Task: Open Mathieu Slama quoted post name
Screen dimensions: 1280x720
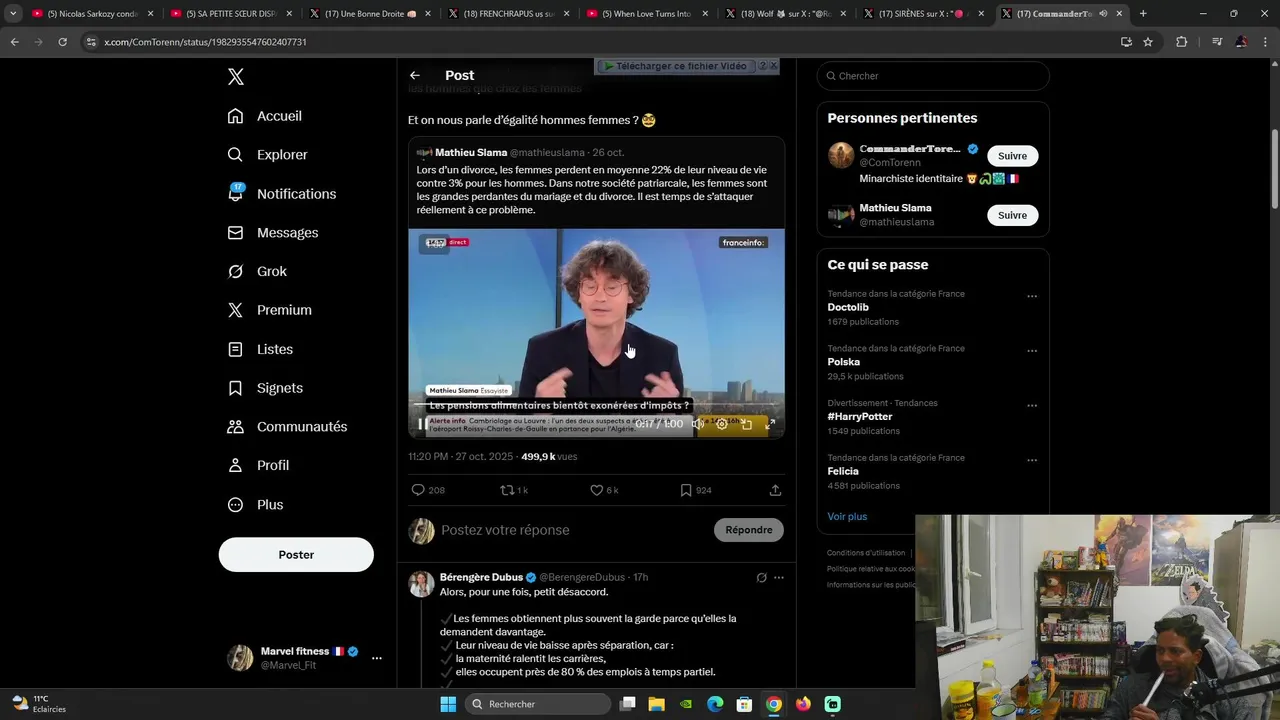Action: pos(471,153)
